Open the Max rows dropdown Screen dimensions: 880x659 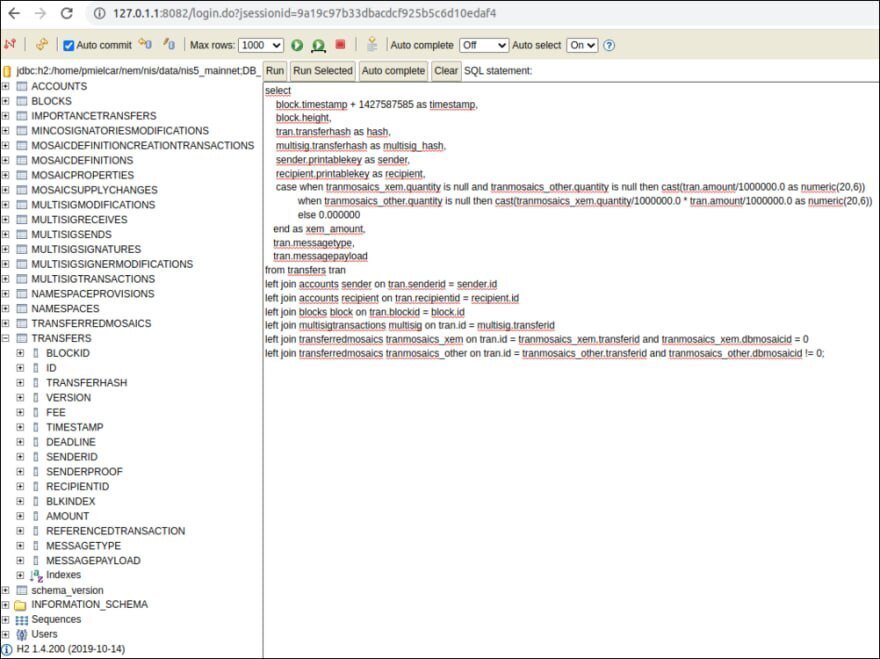click(260, 45)
